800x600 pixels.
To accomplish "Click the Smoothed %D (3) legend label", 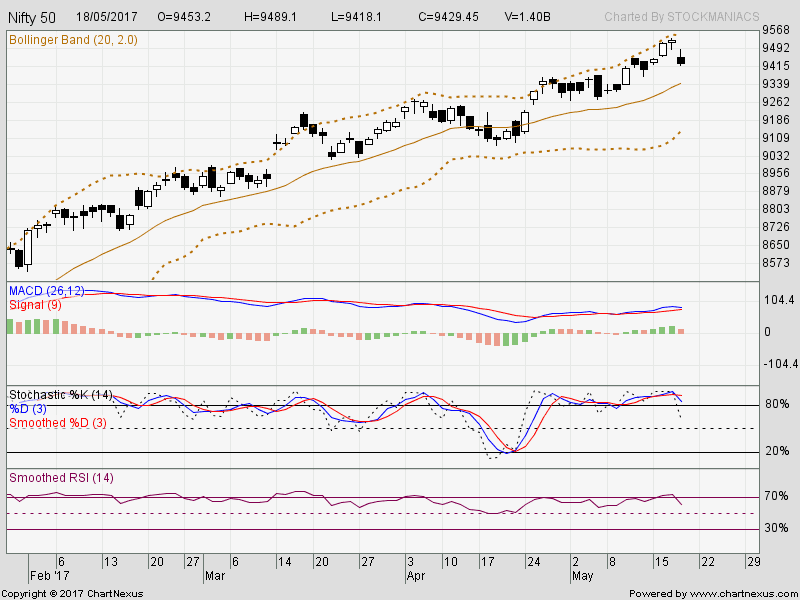I will (58, 423).
